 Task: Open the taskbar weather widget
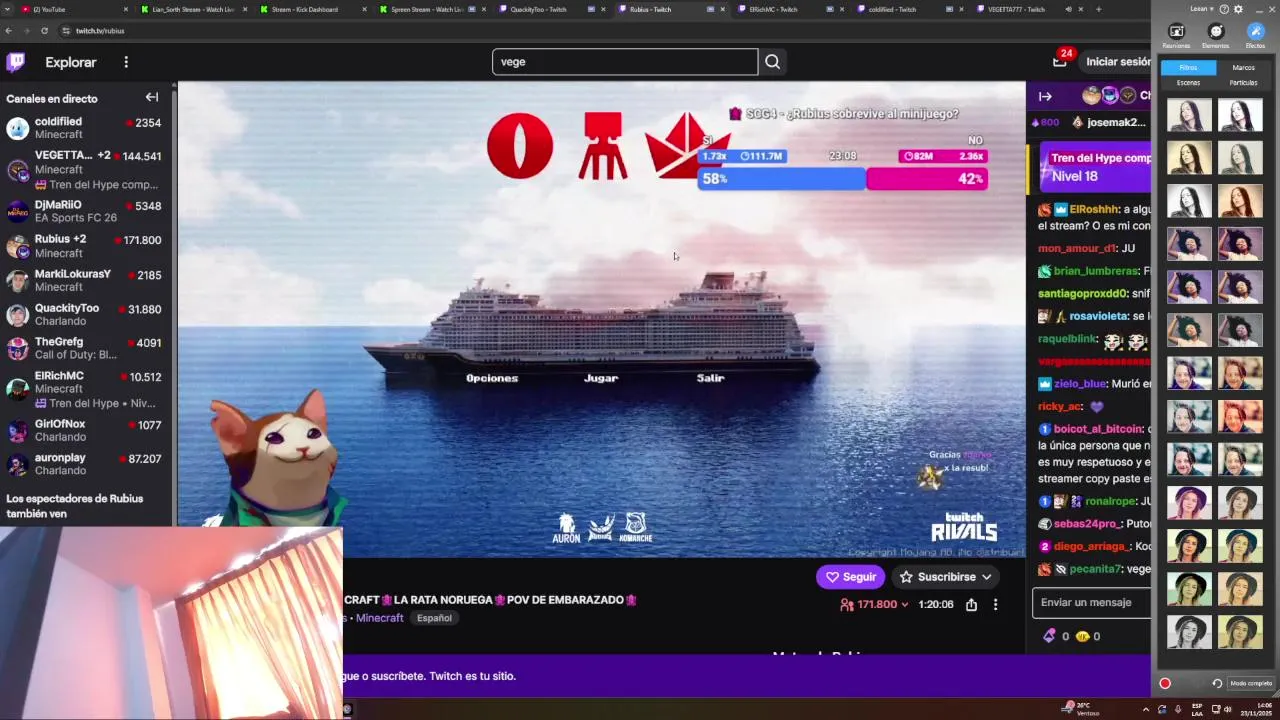pyautogui.click(x=1082, y=709)
